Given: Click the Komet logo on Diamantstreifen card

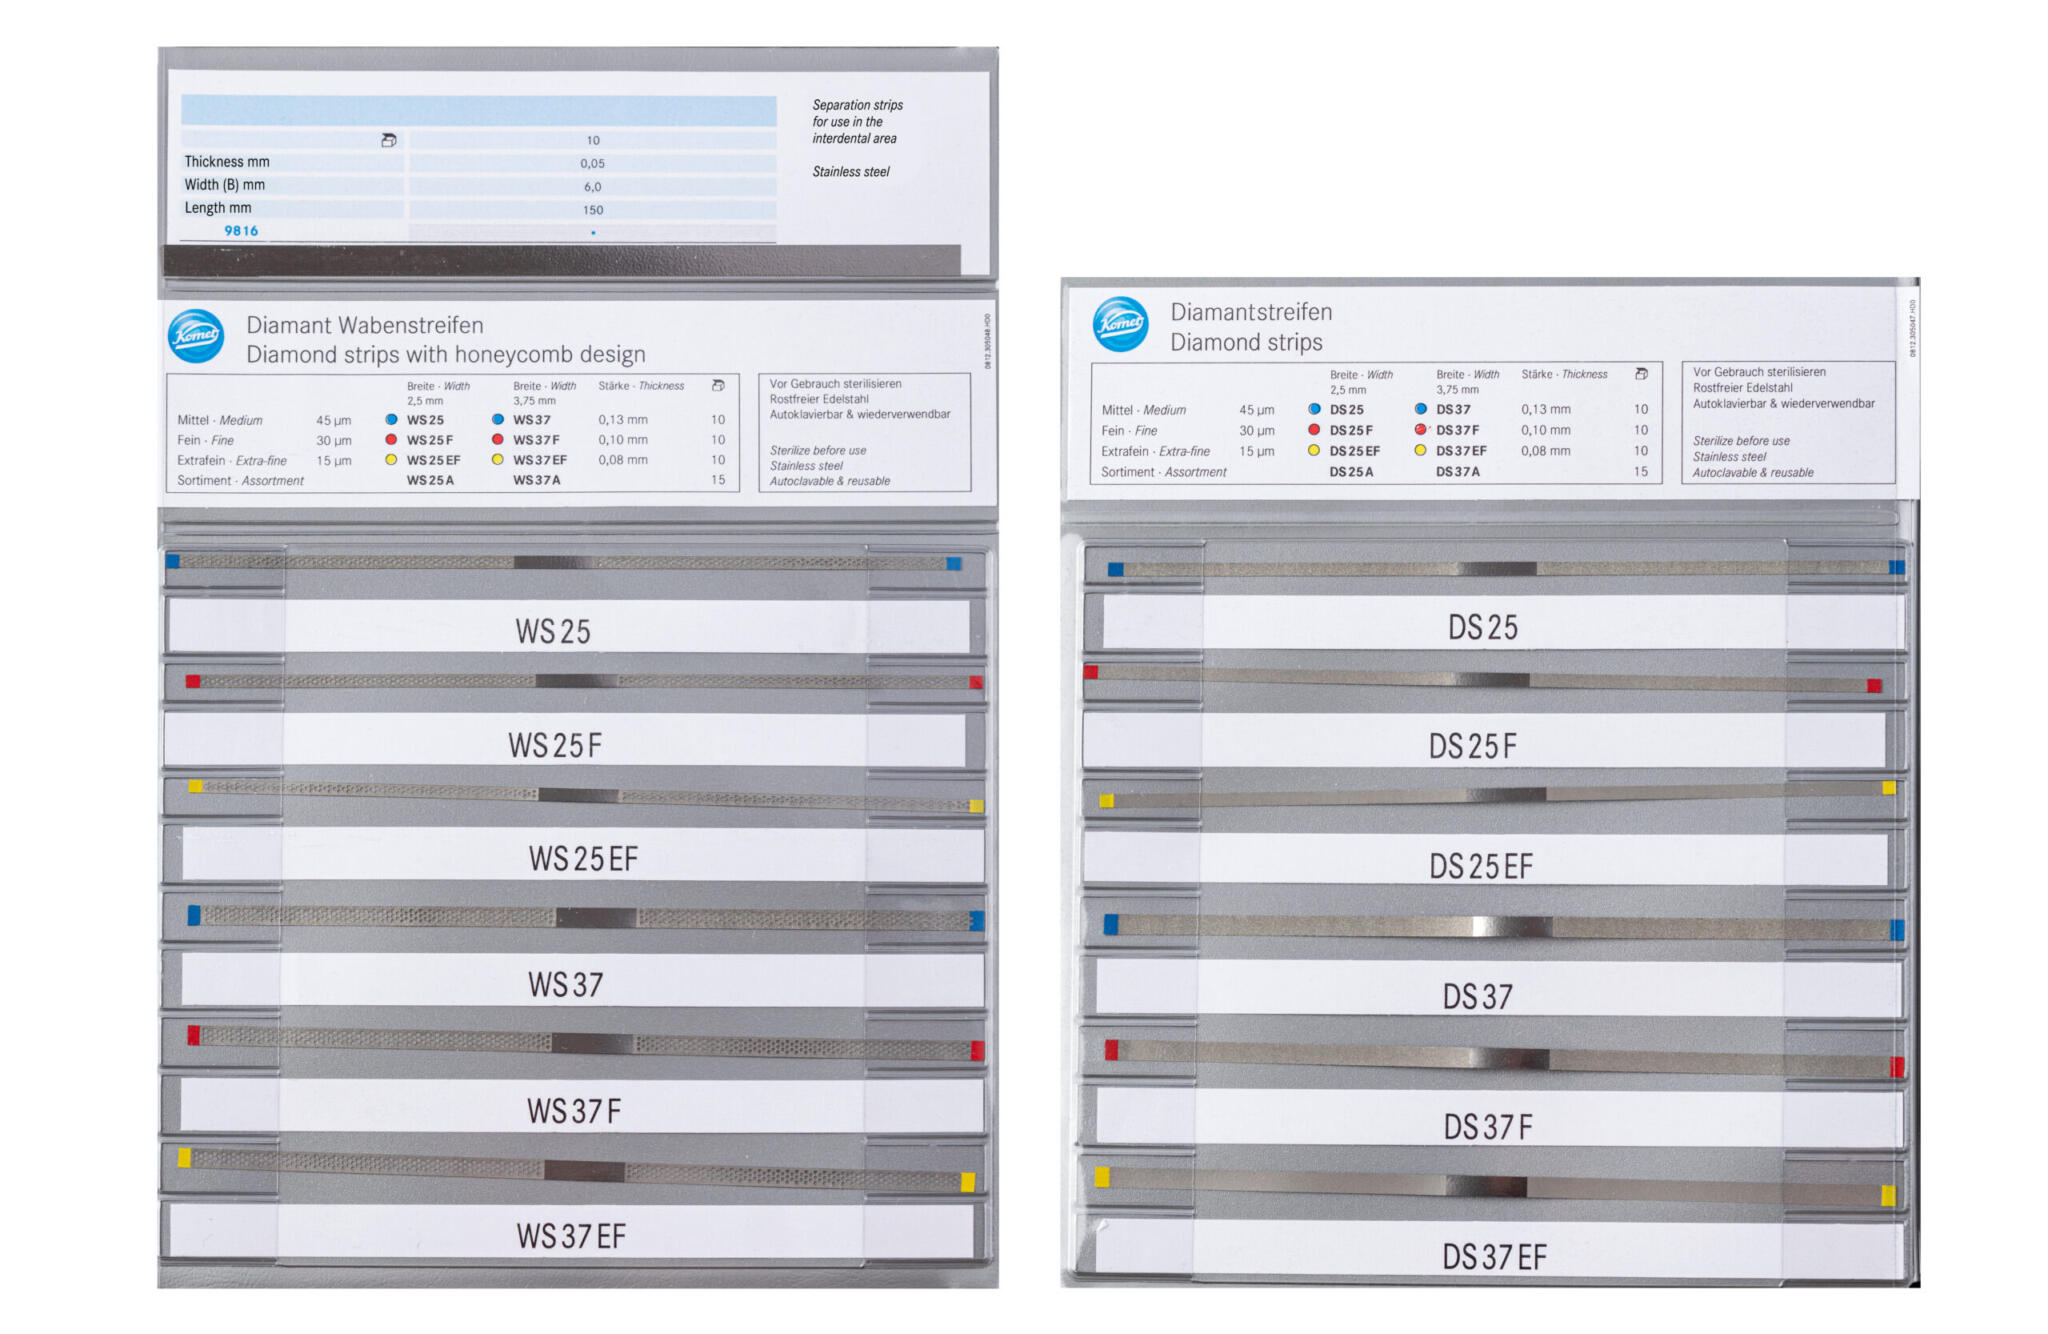Looking at the screenshot, I should pyautogui.click(x=1120, y=324).
